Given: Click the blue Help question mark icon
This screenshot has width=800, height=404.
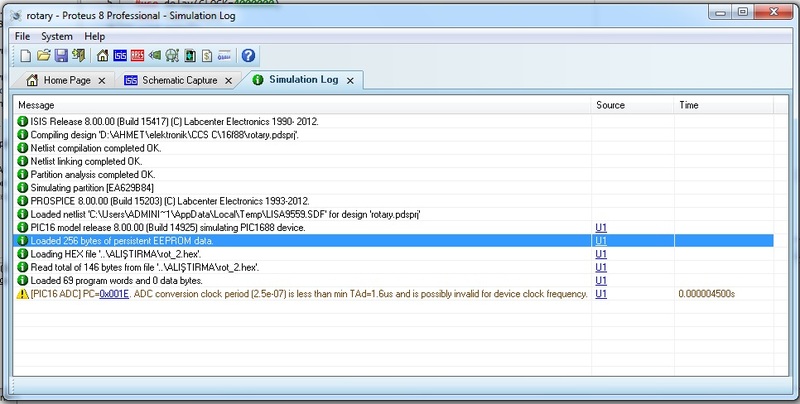Looking at the screenshot, I should click(248, 55).
